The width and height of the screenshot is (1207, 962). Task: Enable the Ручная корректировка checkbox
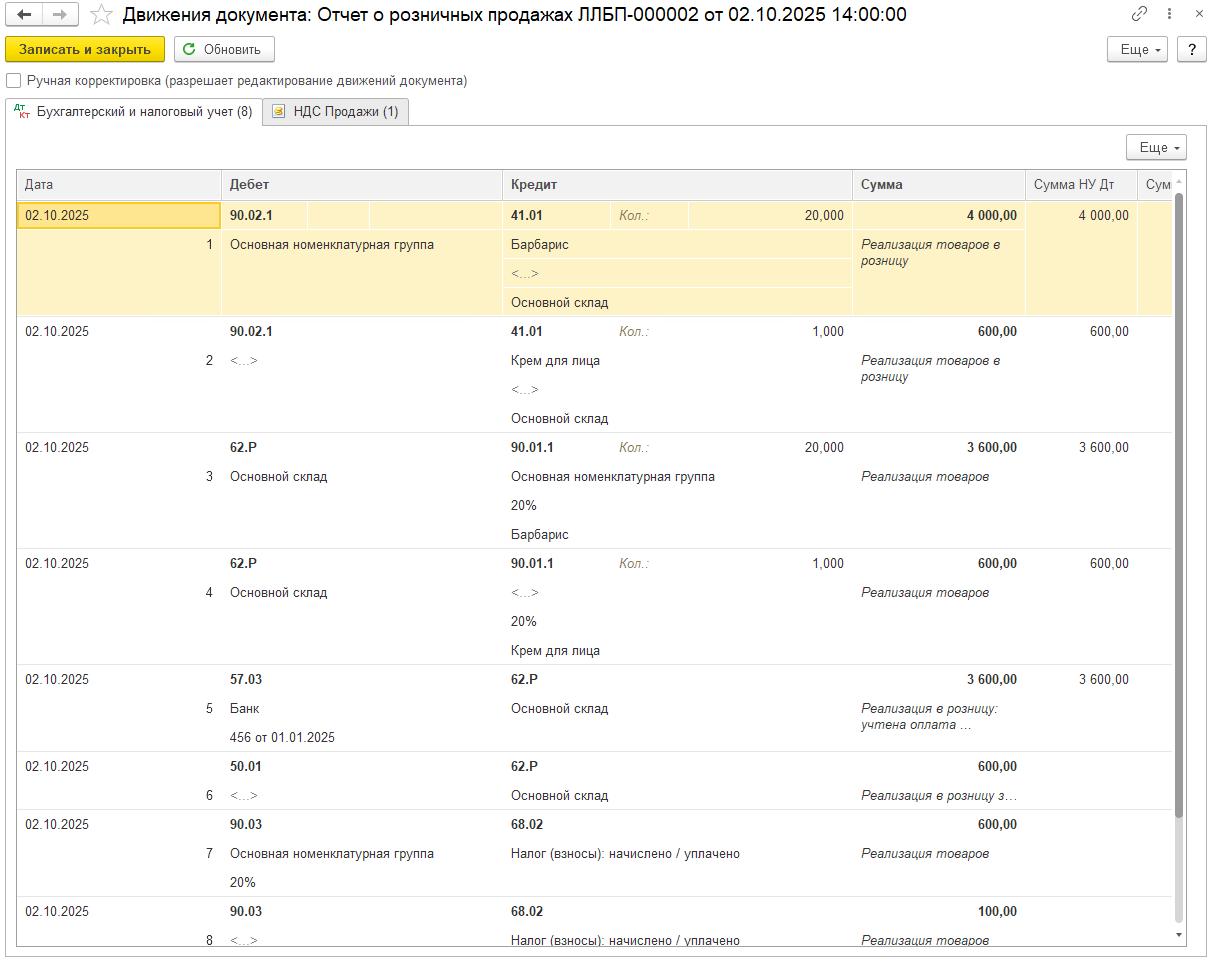click(x=13, y=81)
